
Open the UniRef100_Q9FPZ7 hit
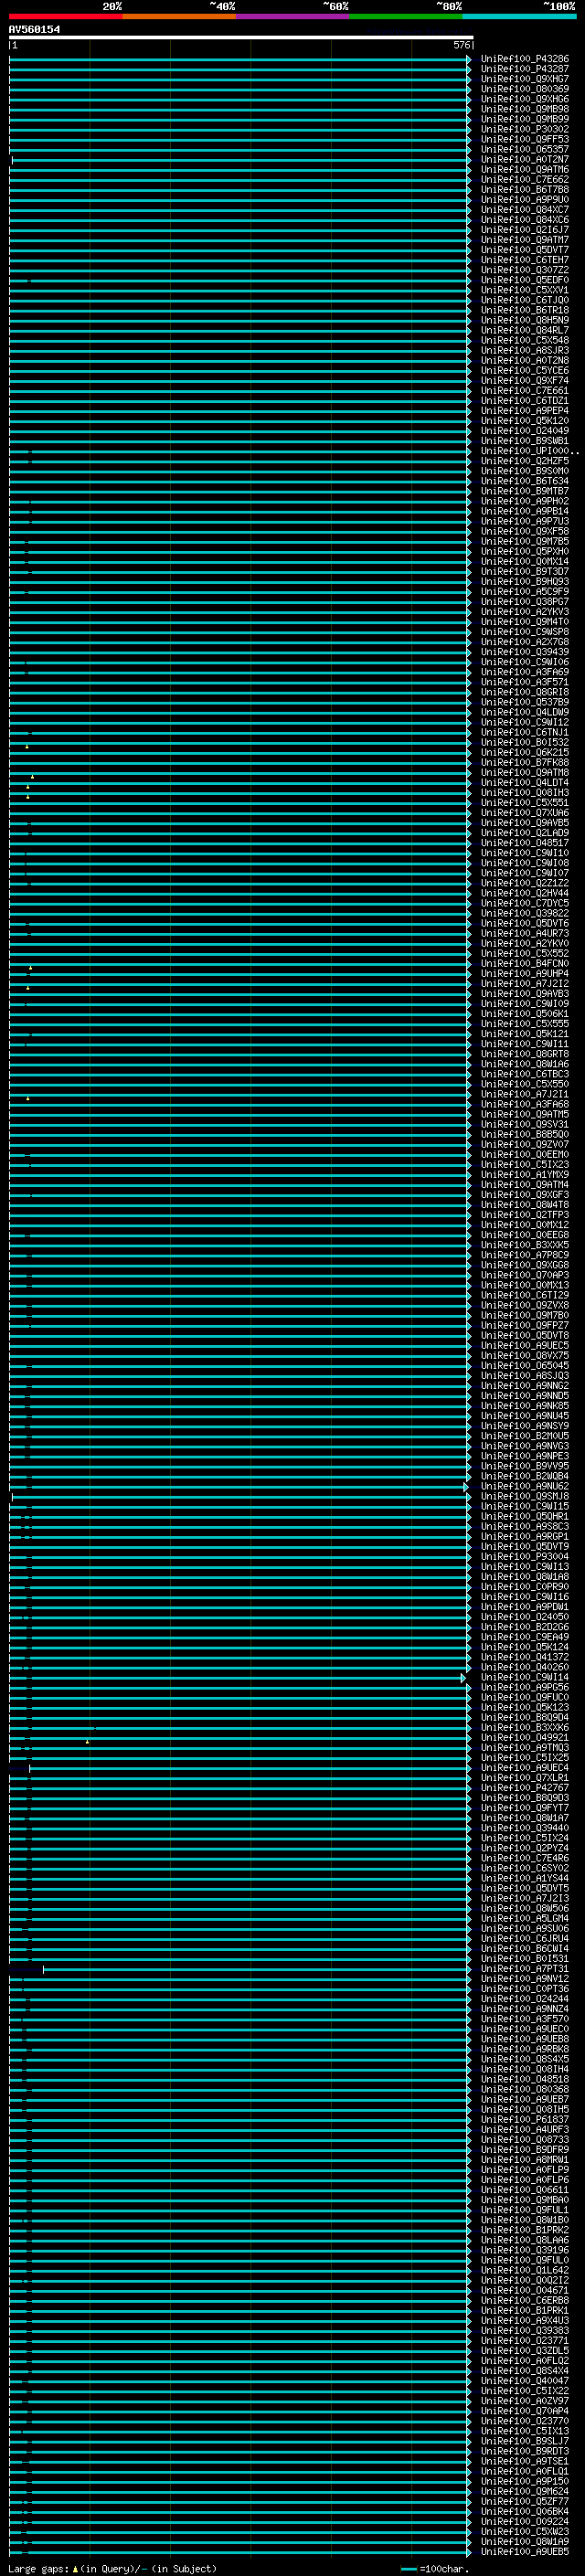524,1326
